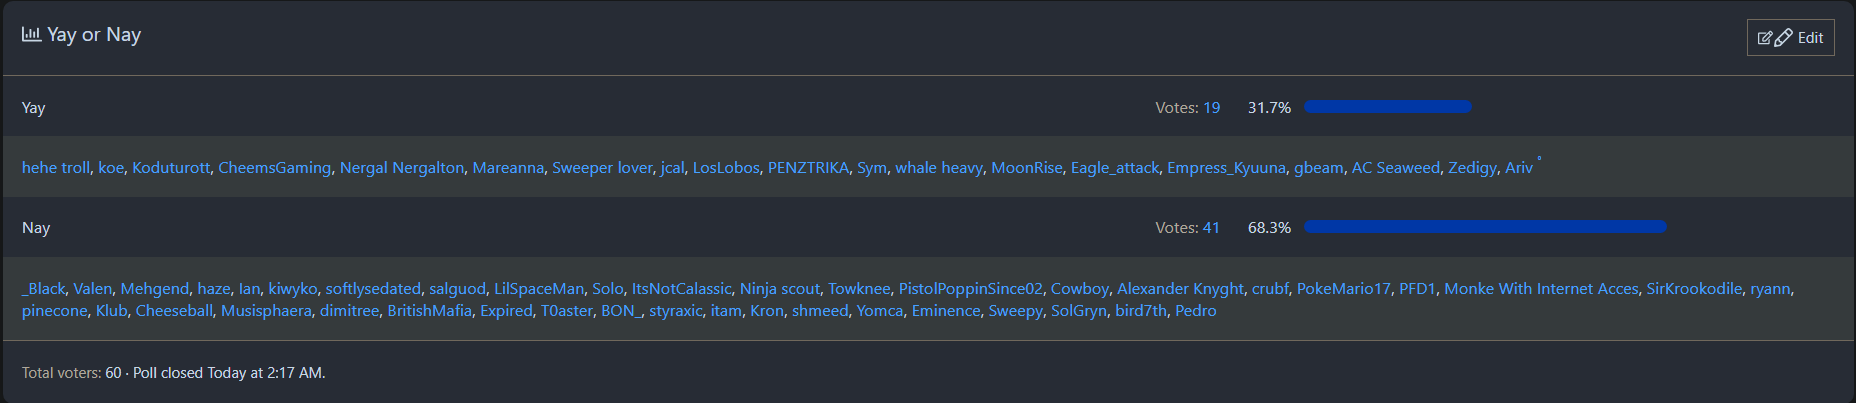Open voter profile Pedro
Image resolution: width=1856 pixels, height=403 pixels.
(1196, 311)
